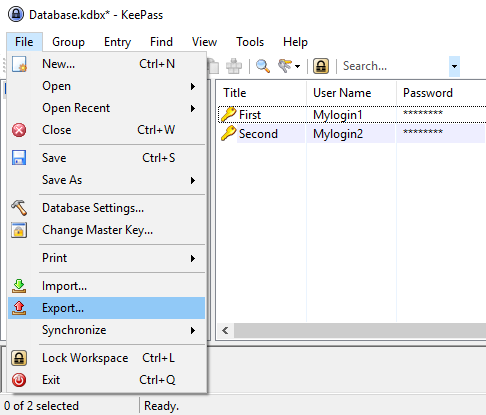Click the hammer icon for Database Settings
The width and height of the screenshot is (486, 415).
(19, 208)
